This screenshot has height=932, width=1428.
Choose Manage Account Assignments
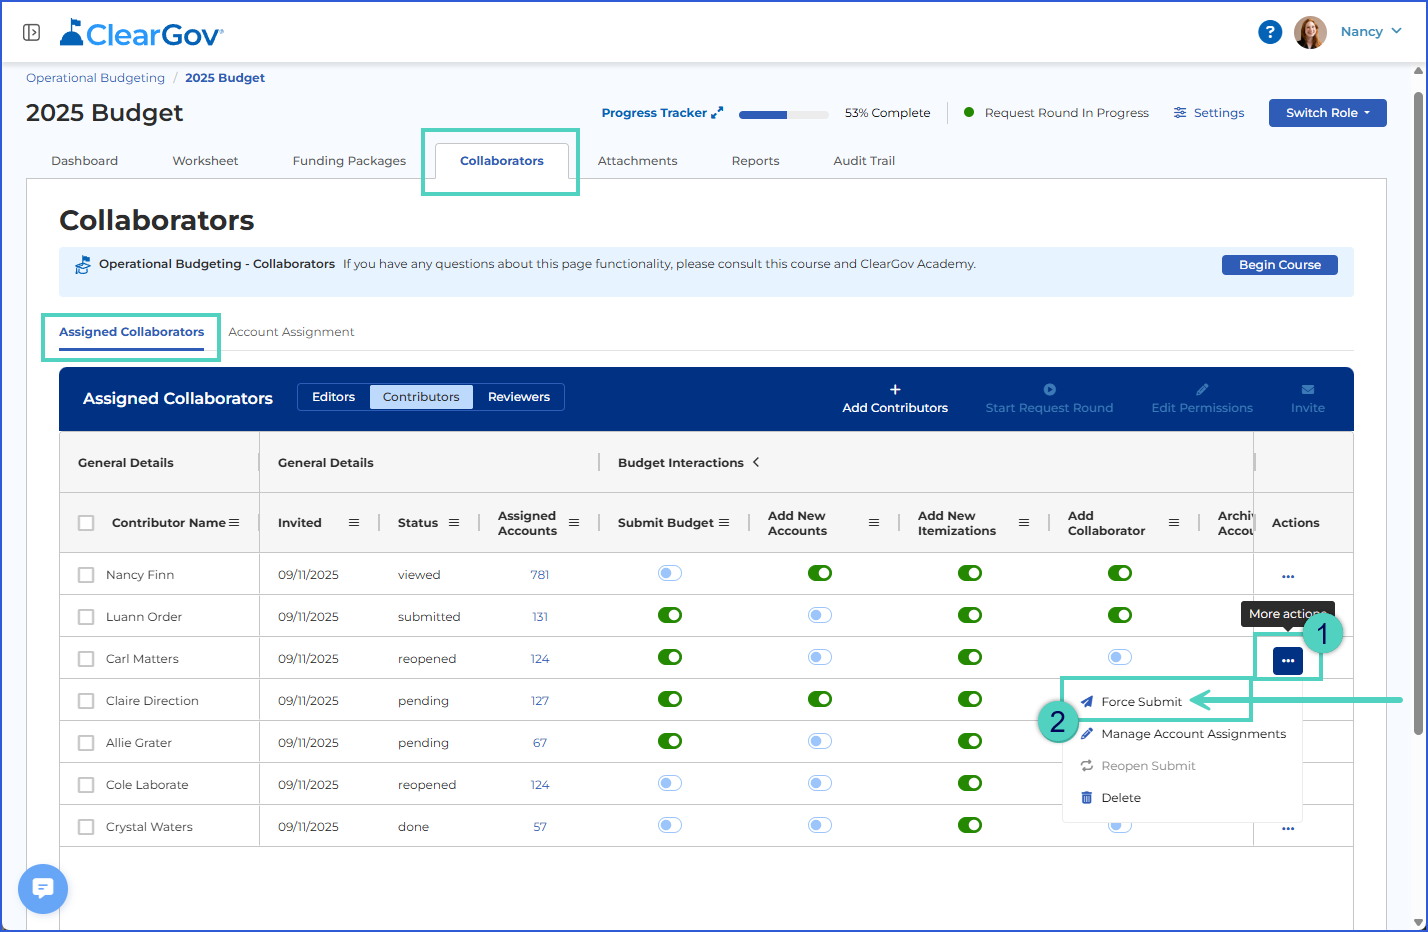pos(1183,734)
